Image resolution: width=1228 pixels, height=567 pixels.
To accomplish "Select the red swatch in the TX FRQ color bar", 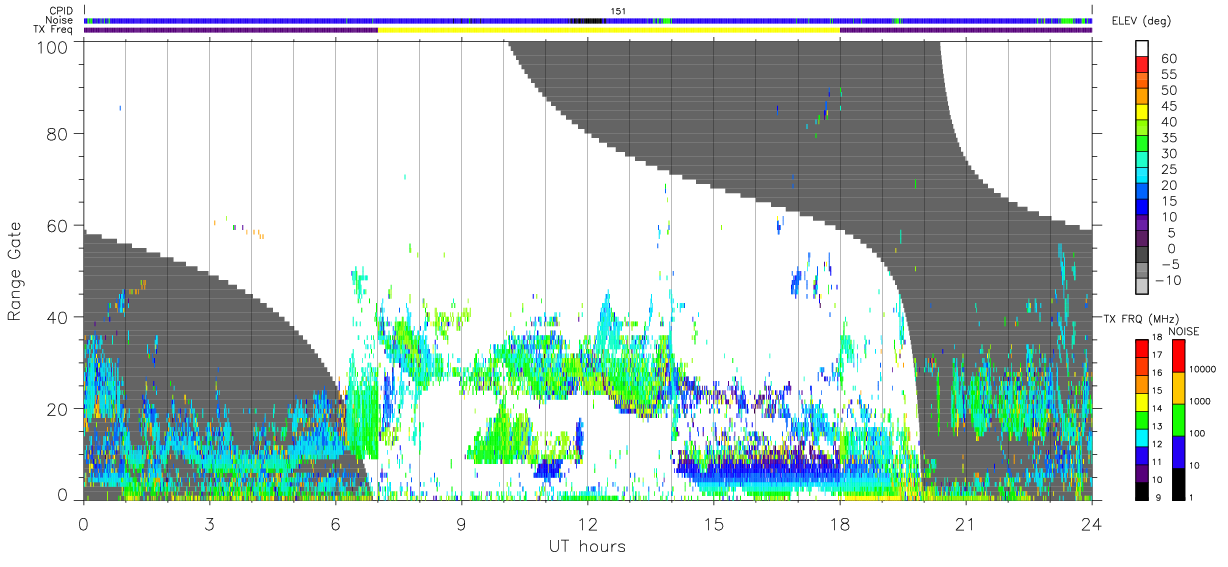I will tap(1141, 349).
